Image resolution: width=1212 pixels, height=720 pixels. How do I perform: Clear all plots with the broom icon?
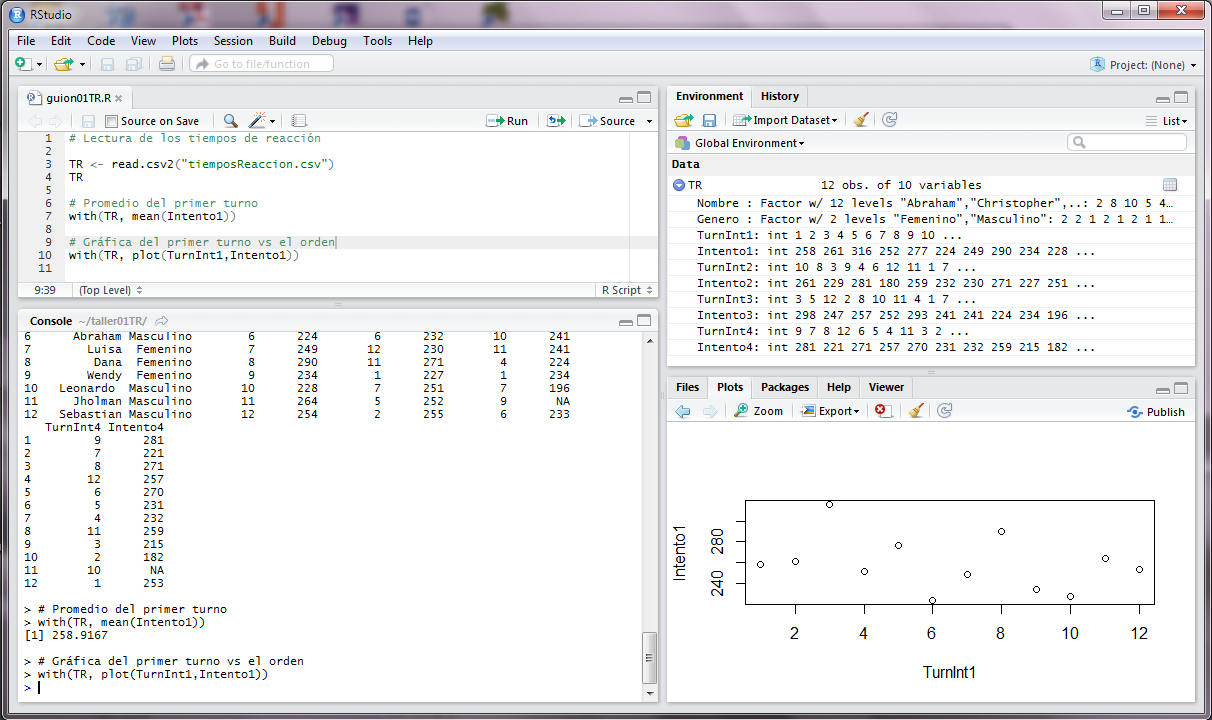tap(915, 411)
